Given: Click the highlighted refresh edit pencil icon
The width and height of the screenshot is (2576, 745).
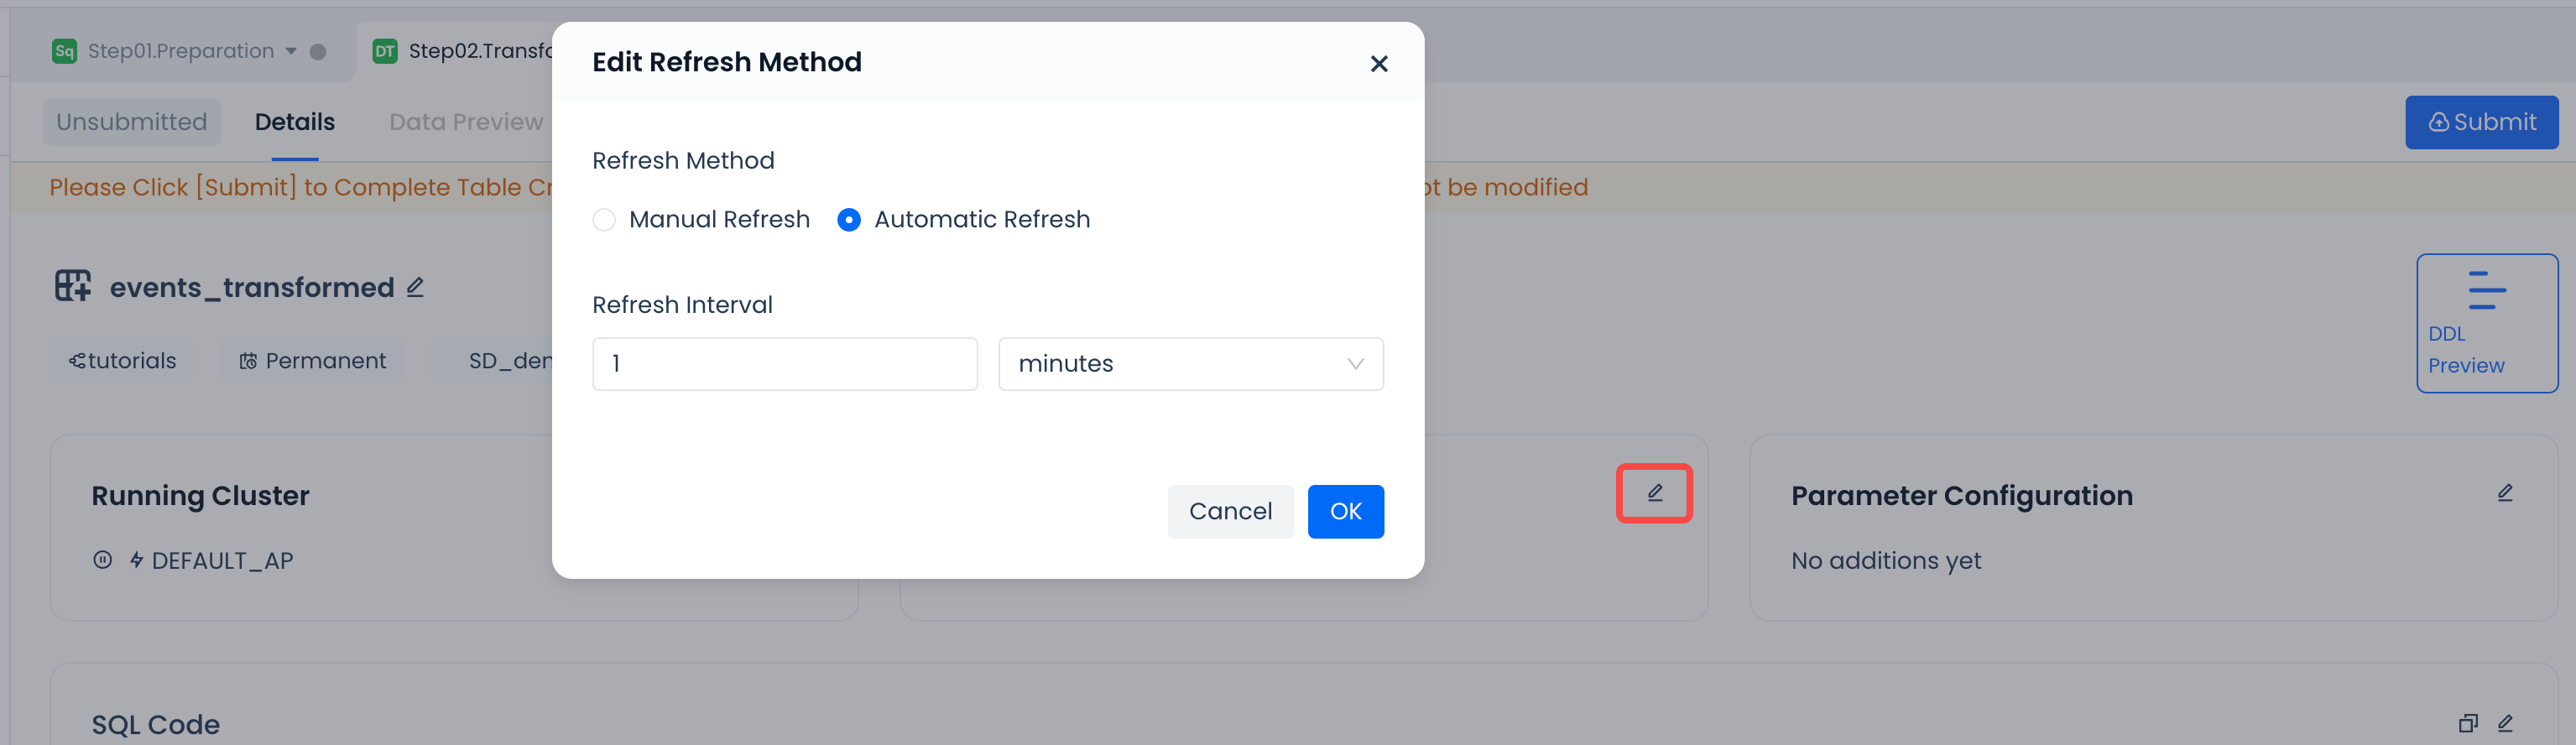Looking at the screenshot, I should pos(1655,493).
